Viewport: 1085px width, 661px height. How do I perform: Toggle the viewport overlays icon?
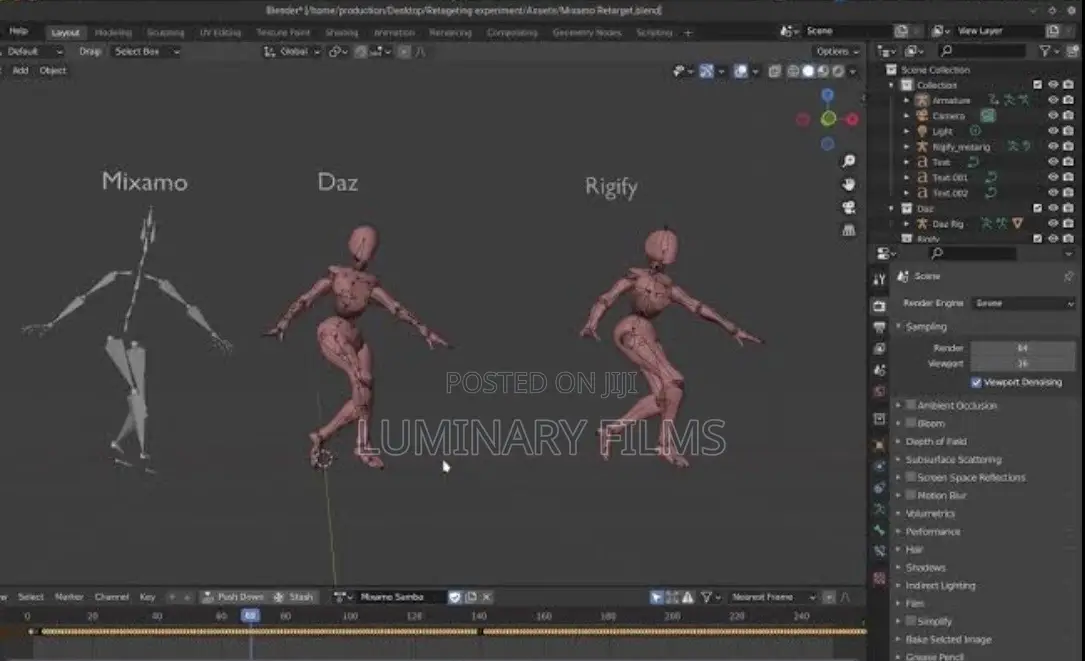pyautogui.click(x=740, y=71)
